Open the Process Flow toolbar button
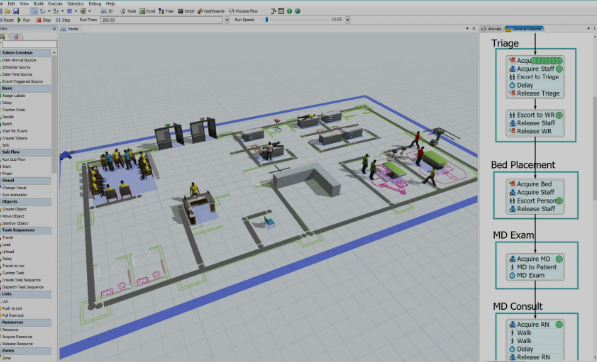The image size is (597, 362). (x=244, y=11)
